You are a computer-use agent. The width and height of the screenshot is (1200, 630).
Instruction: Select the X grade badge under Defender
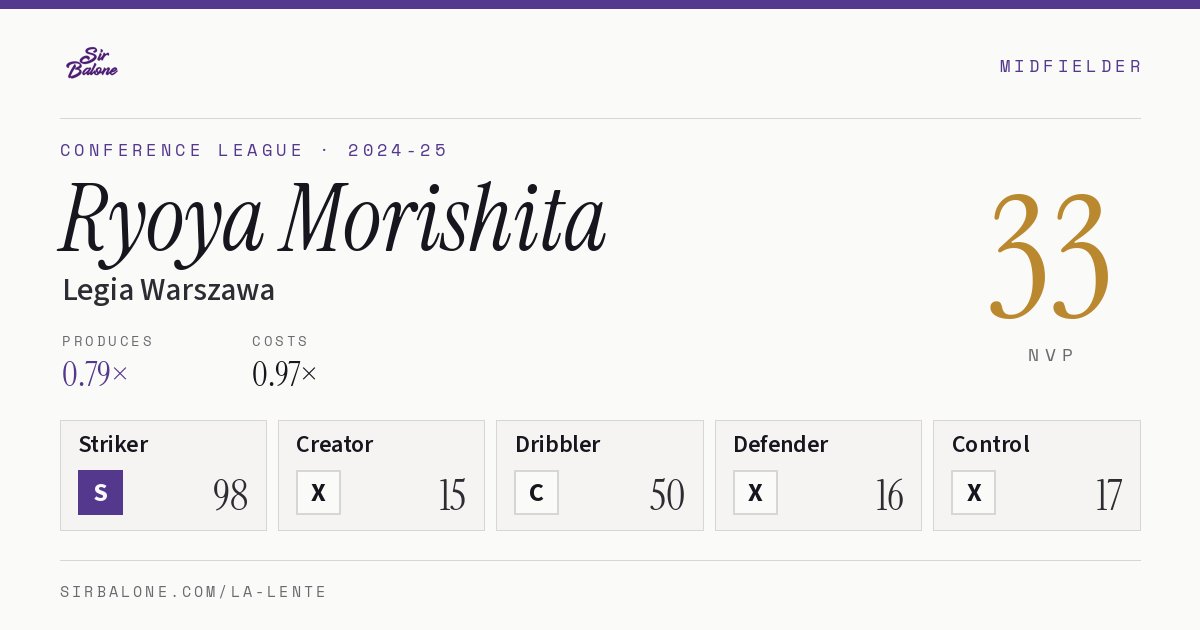point(755,492)
